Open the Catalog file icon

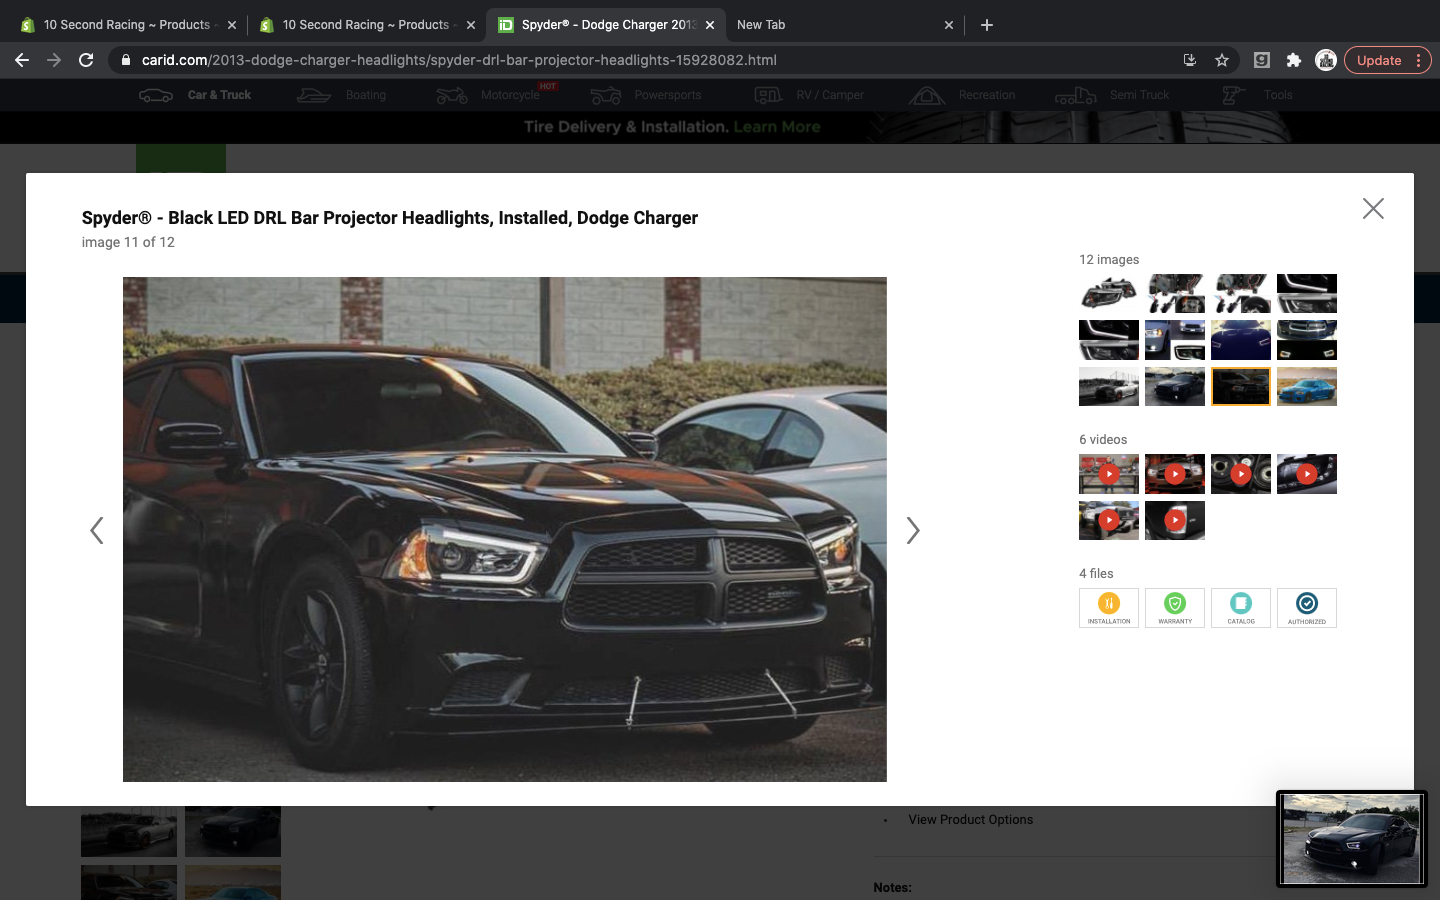(1240, 607)
